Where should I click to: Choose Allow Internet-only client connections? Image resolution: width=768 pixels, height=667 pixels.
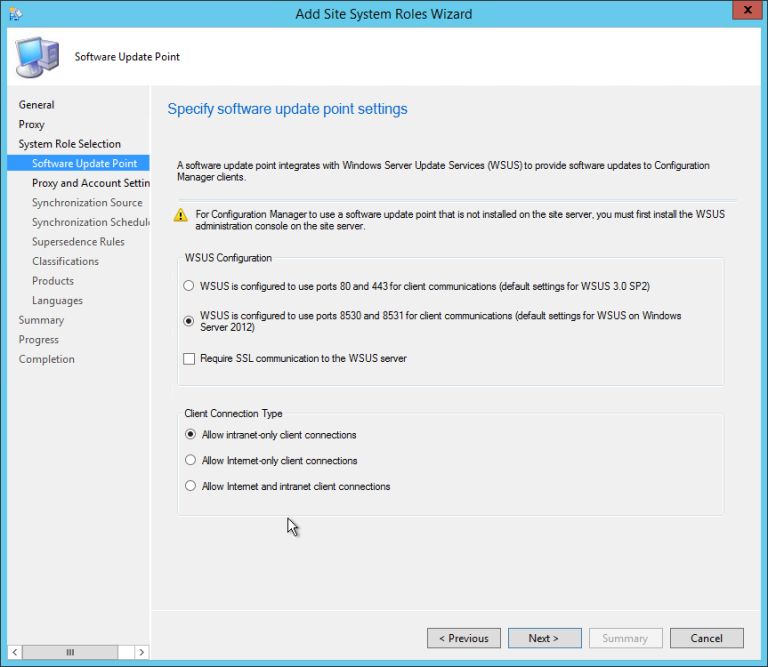(x=191, y=461)
